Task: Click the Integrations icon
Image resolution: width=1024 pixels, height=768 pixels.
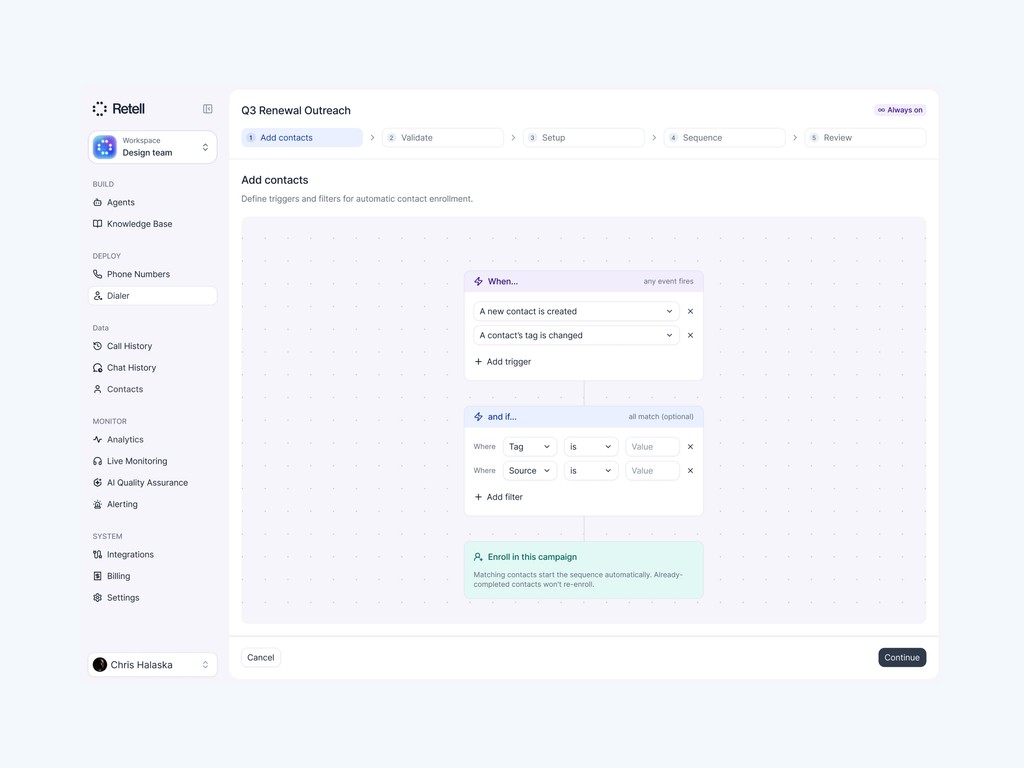Action: [x=97, y=554]
